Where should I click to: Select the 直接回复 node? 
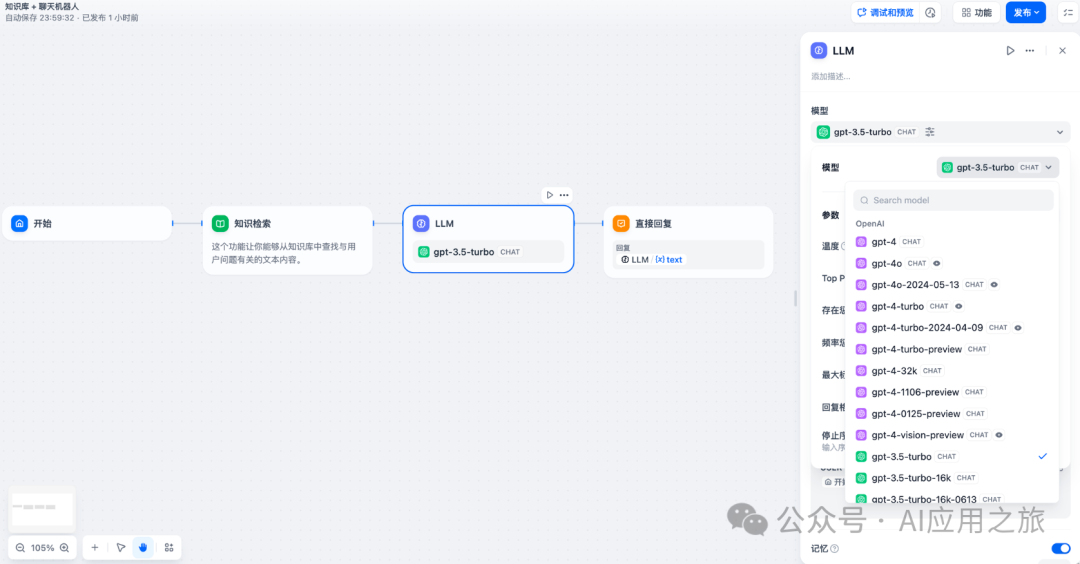tap(688, 242)
